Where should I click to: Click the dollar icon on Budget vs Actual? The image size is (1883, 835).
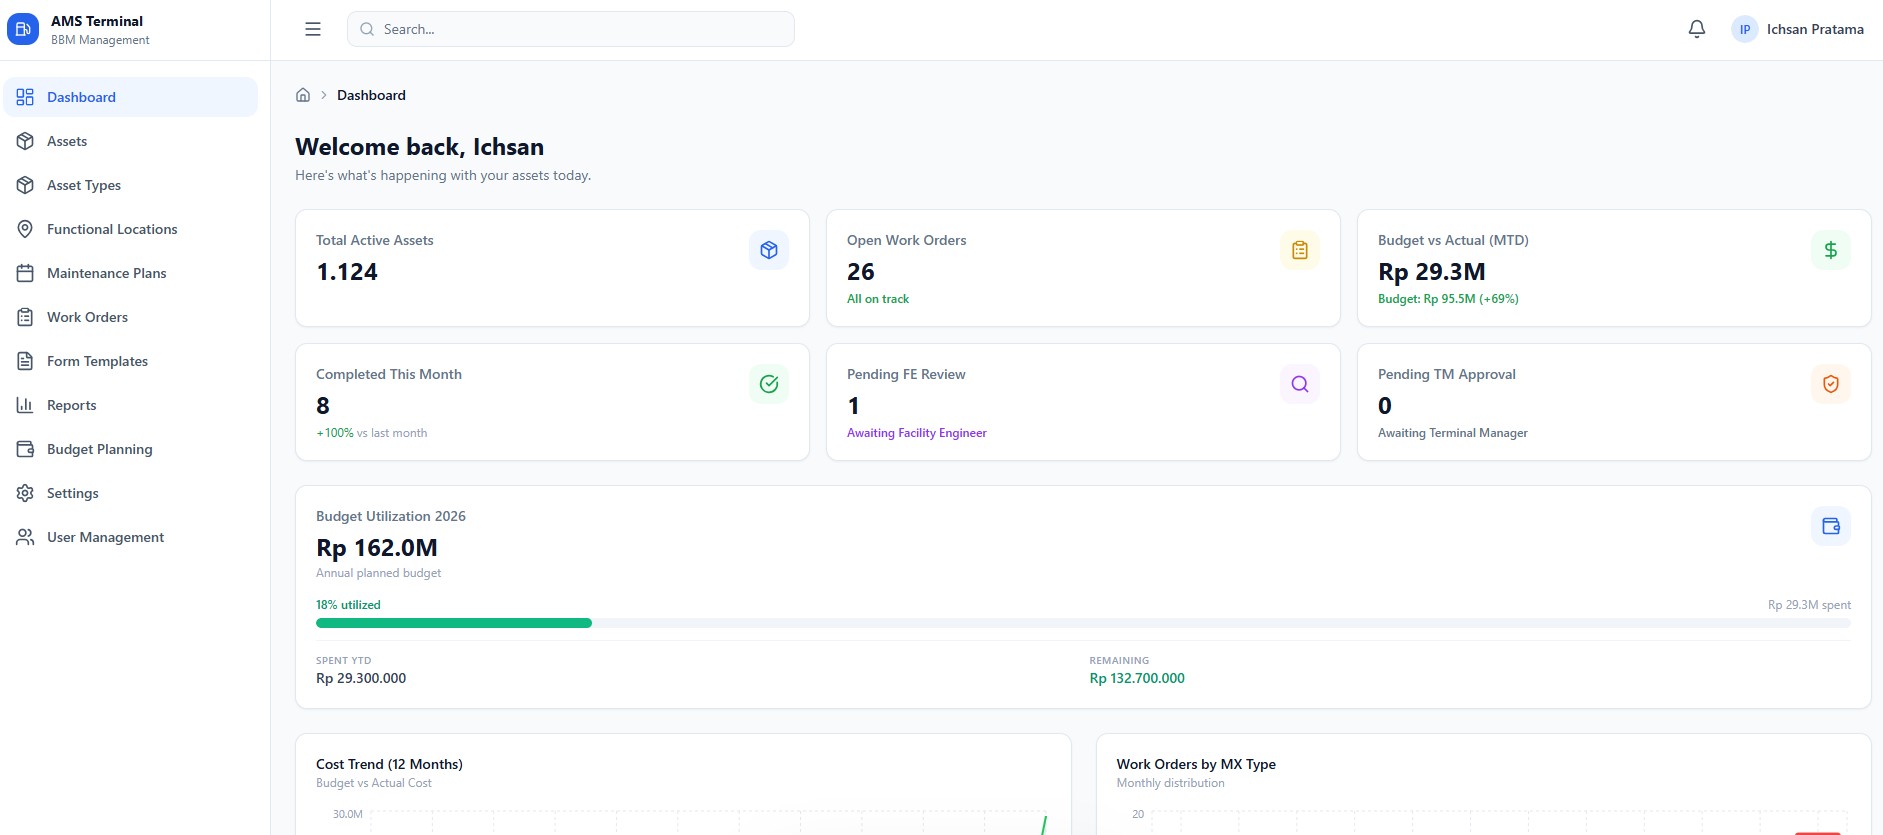click(1830, 250)
